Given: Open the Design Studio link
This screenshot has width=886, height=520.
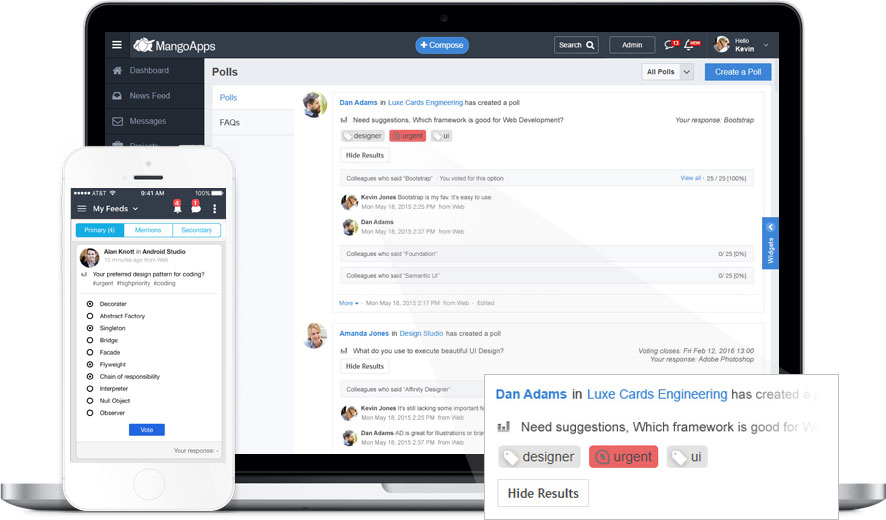Looking at the screenshot, I should (421, 333).
